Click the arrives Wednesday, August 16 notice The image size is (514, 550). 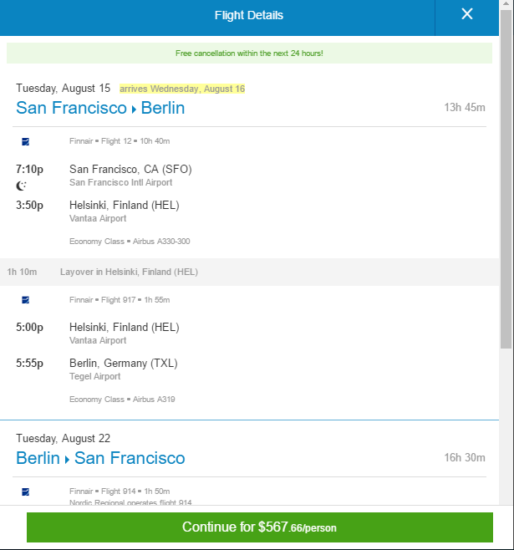pyautogui.click(x=182, y=89)
